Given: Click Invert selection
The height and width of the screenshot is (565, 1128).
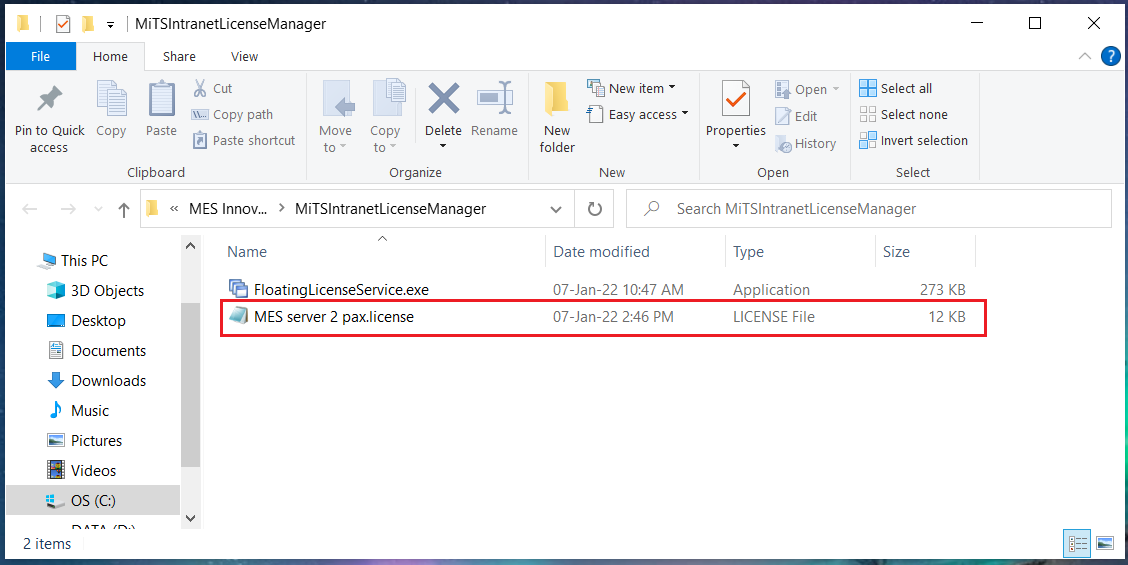Looking at the screenshot, I should (x=914, y=140).
